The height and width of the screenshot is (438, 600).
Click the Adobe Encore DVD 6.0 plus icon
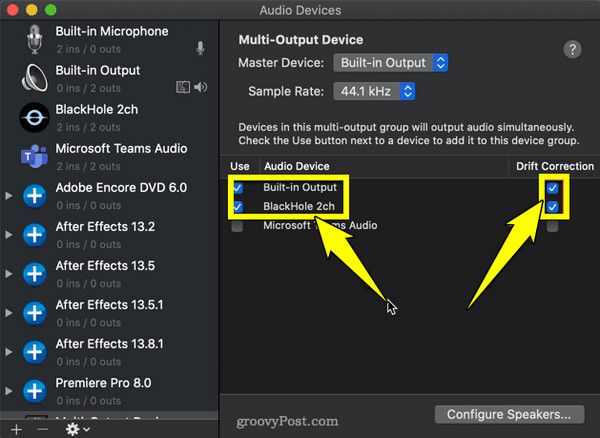point(34,196)
